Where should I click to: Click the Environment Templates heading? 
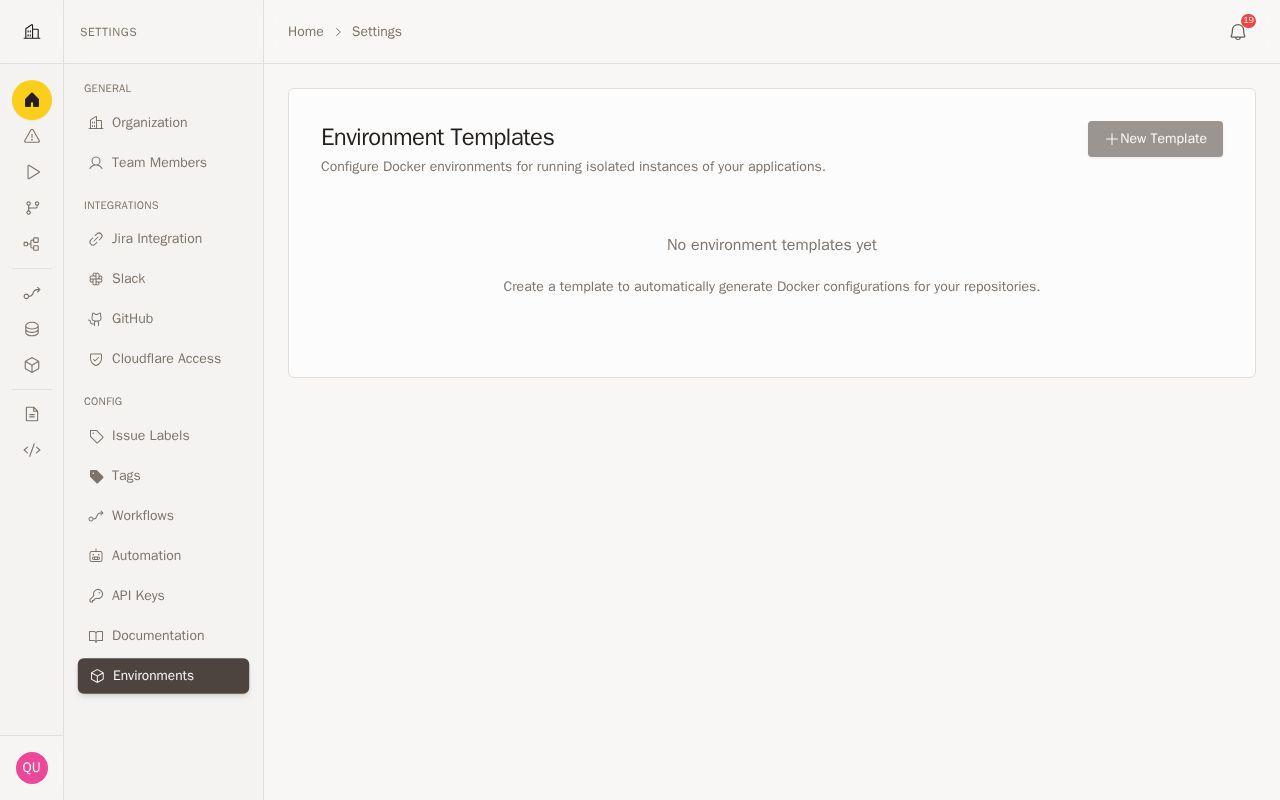click(x=438, y=137)
